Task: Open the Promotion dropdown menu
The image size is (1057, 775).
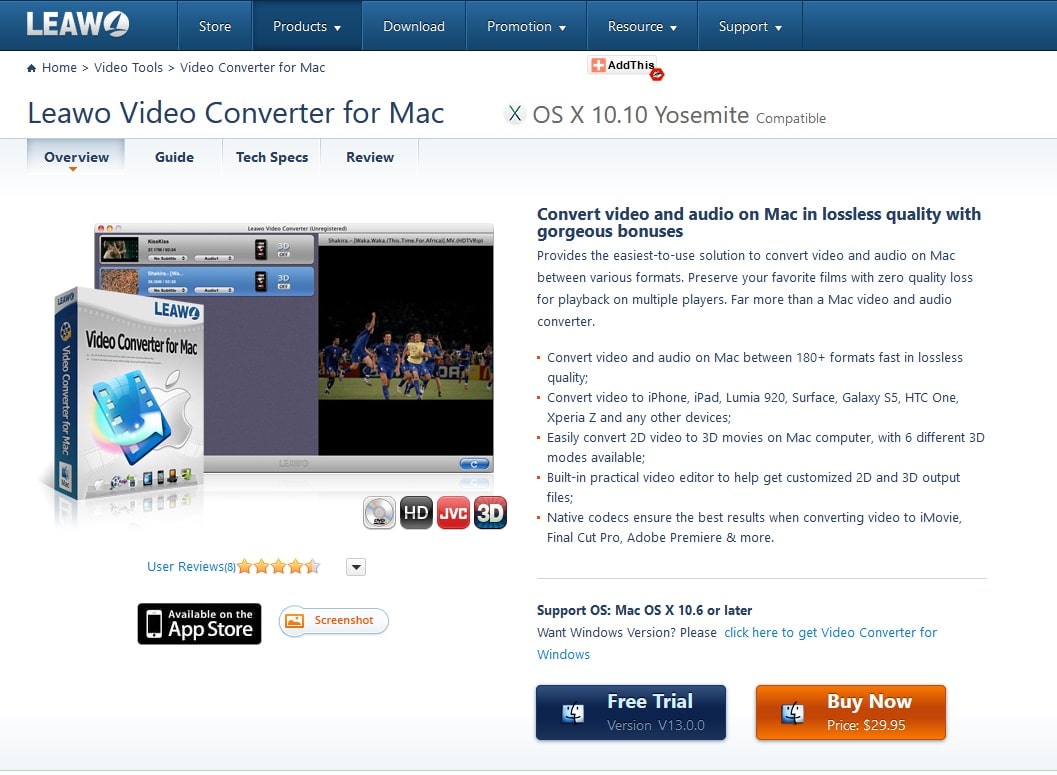Action: (x=526, y=26)
